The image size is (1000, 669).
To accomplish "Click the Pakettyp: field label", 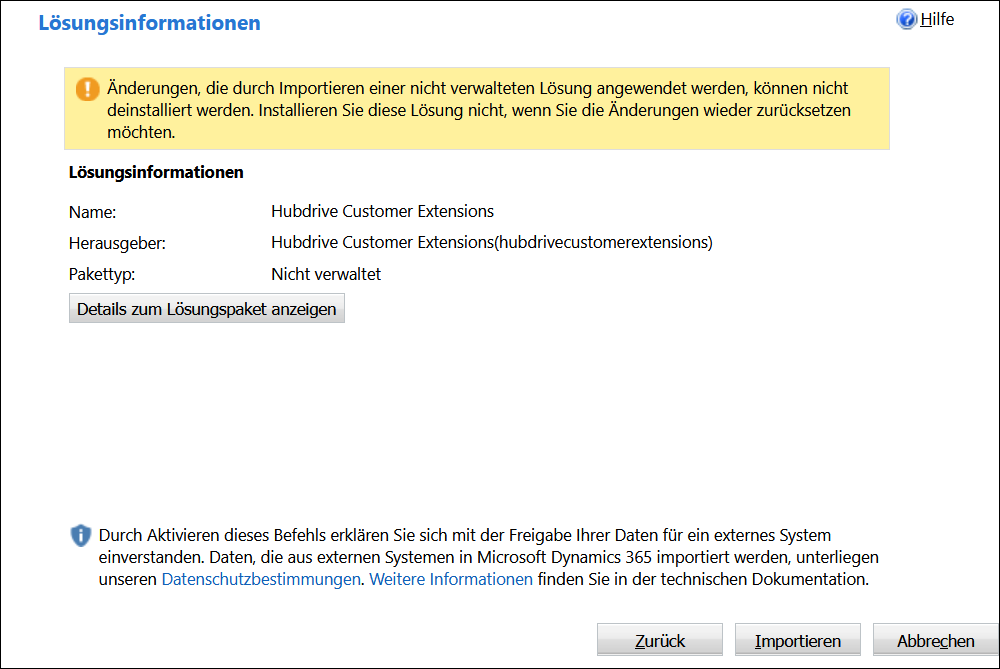I will (102, 274).
